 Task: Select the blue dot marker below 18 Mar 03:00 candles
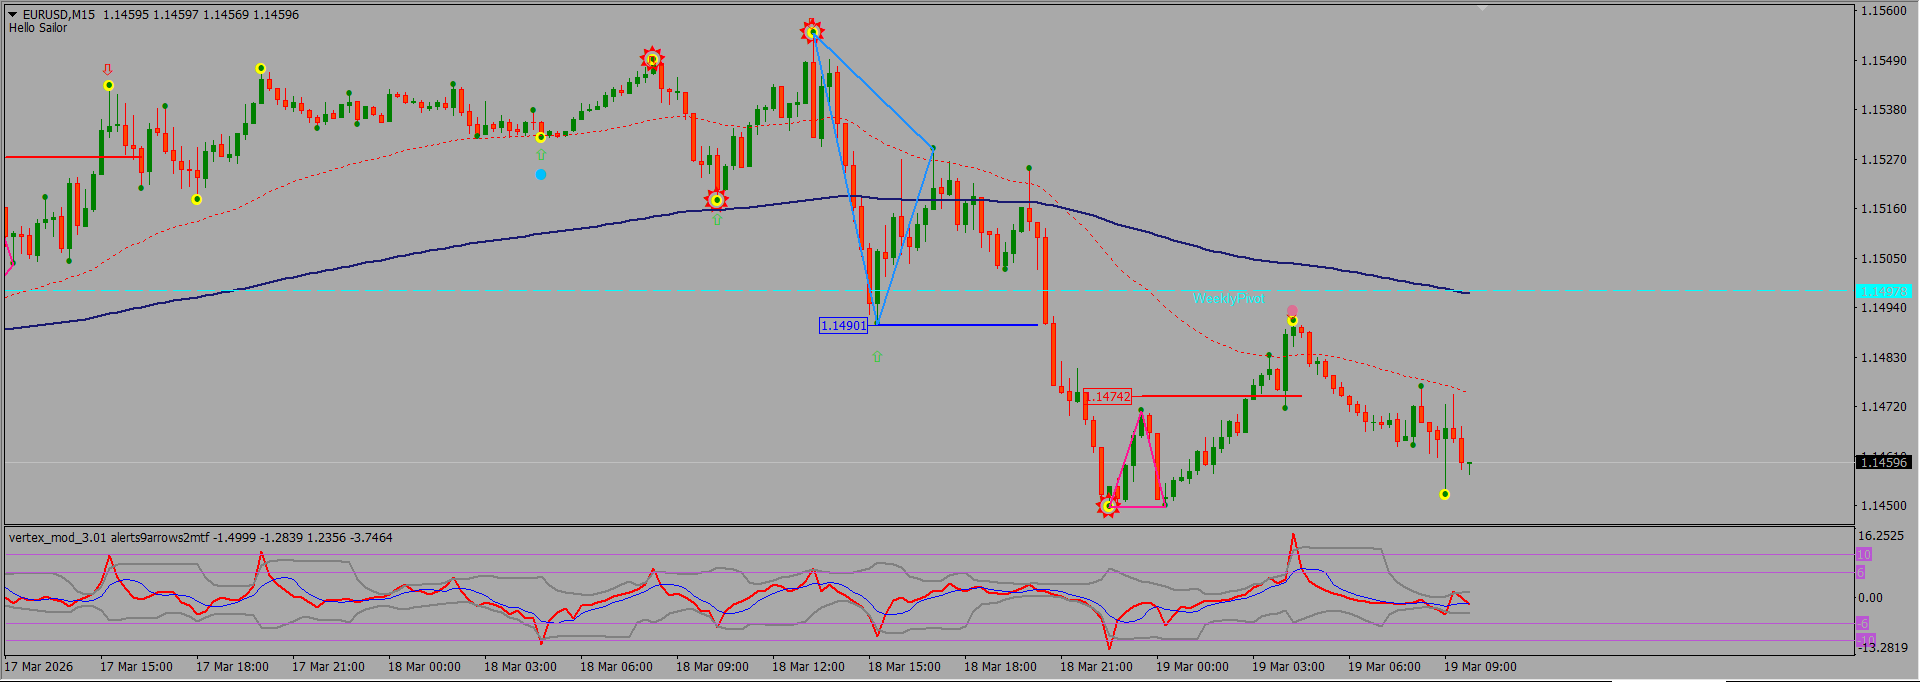541,174
